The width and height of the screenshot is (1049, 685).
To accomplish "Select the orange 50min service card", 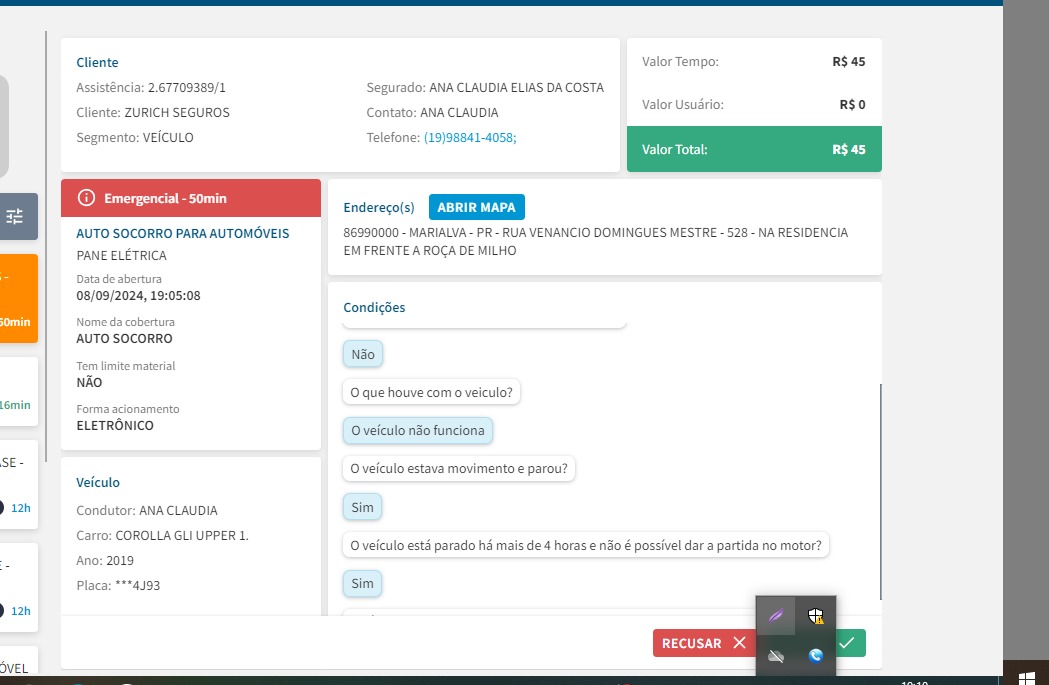I will pos(18,299).
